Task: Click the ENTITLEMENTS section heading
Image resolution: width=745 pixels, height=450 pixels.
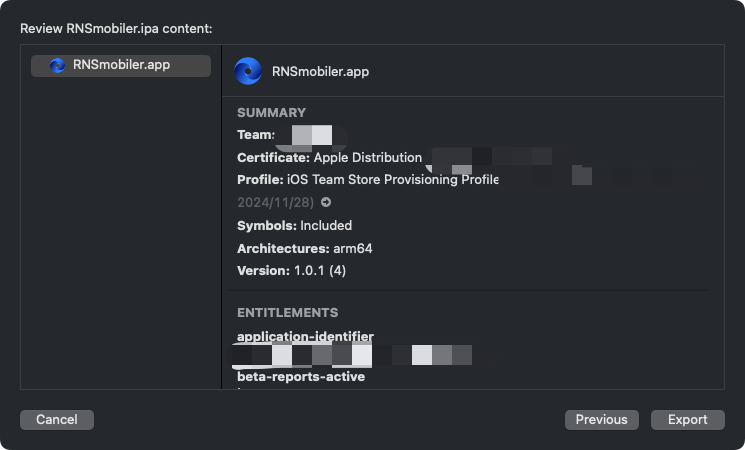Action: (287, 313)
